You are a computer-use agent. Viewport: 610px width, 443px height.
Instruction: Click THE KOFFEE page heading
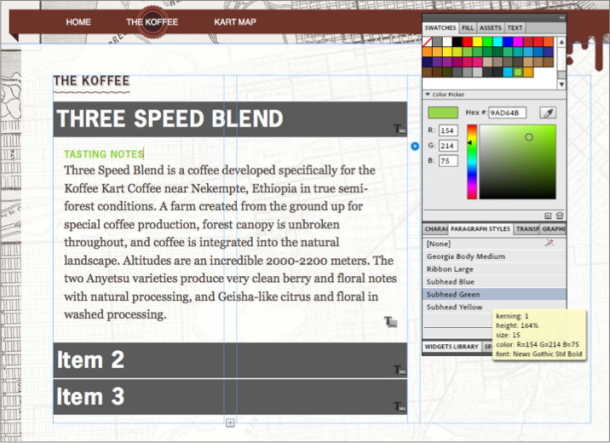(x=91, y=81)
